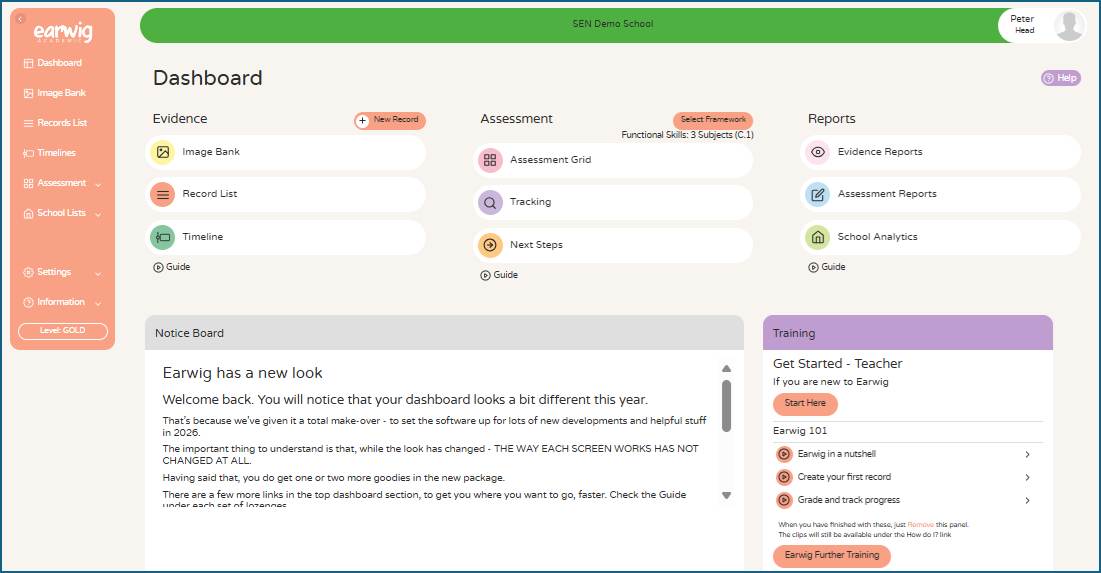Click the purple Tracking magnifier icon
Viewport: 1101px width, 573px height.
pyautogui.click(x=490, y=202)
